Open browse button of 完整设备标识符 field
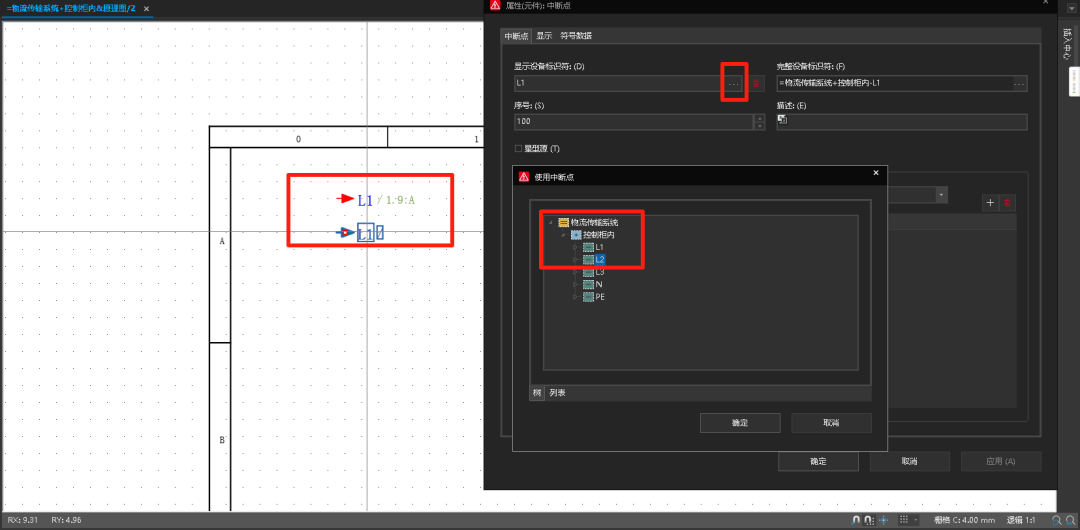1080x530 pixels. point(1019,83)
